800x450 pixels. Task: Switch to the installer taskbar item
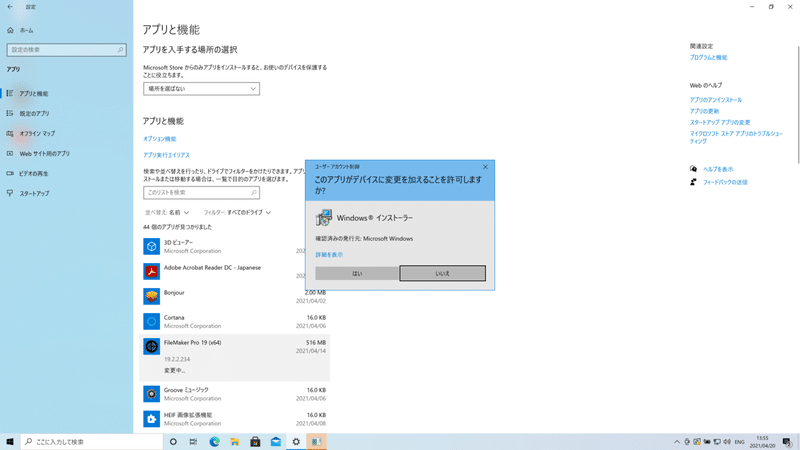click(x=316, y=442)
